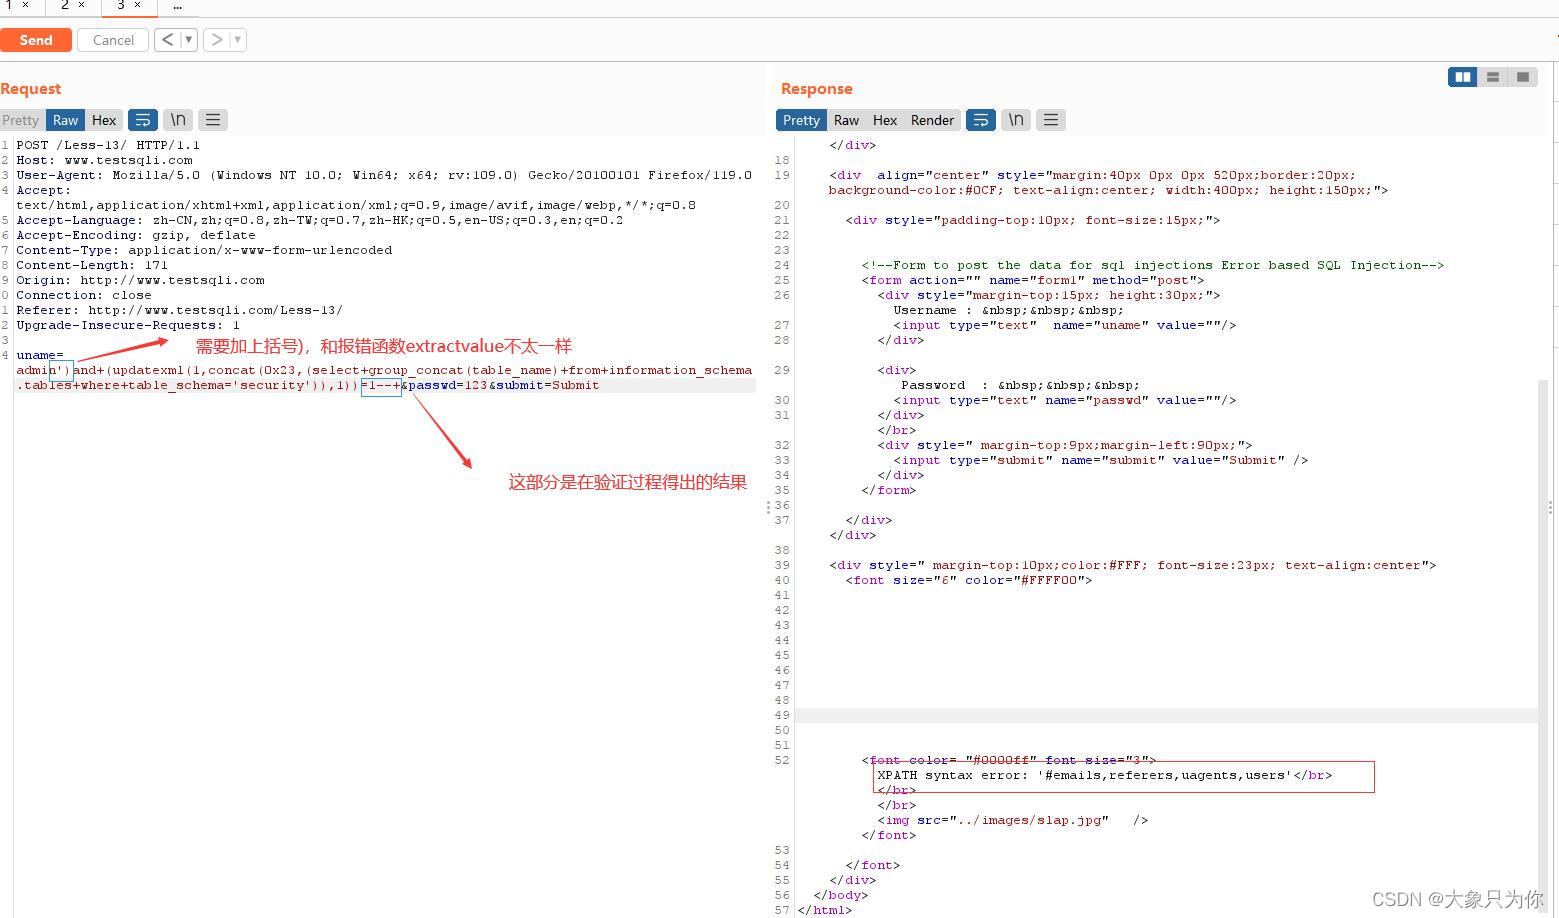Click the input type="submit" line in response
Screen dimensions: 1559x918
(1100, 460)
